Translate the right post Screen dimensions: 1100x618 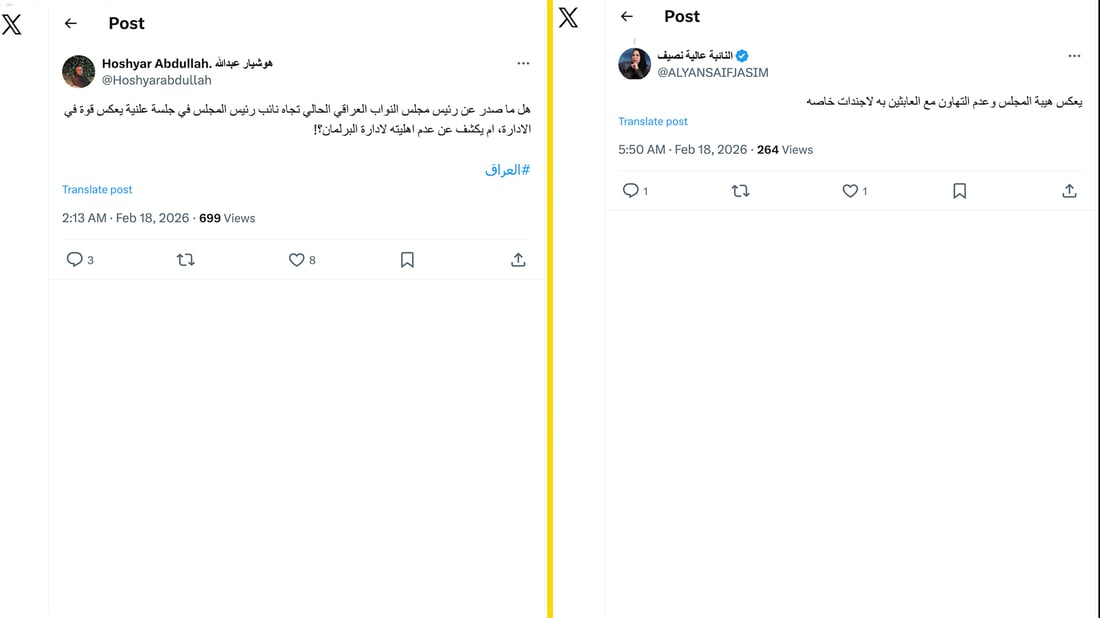point(653,121)
